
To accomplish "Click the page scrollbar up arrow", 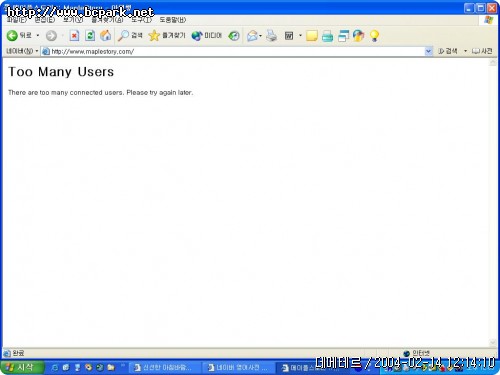I will click(493, 62).
